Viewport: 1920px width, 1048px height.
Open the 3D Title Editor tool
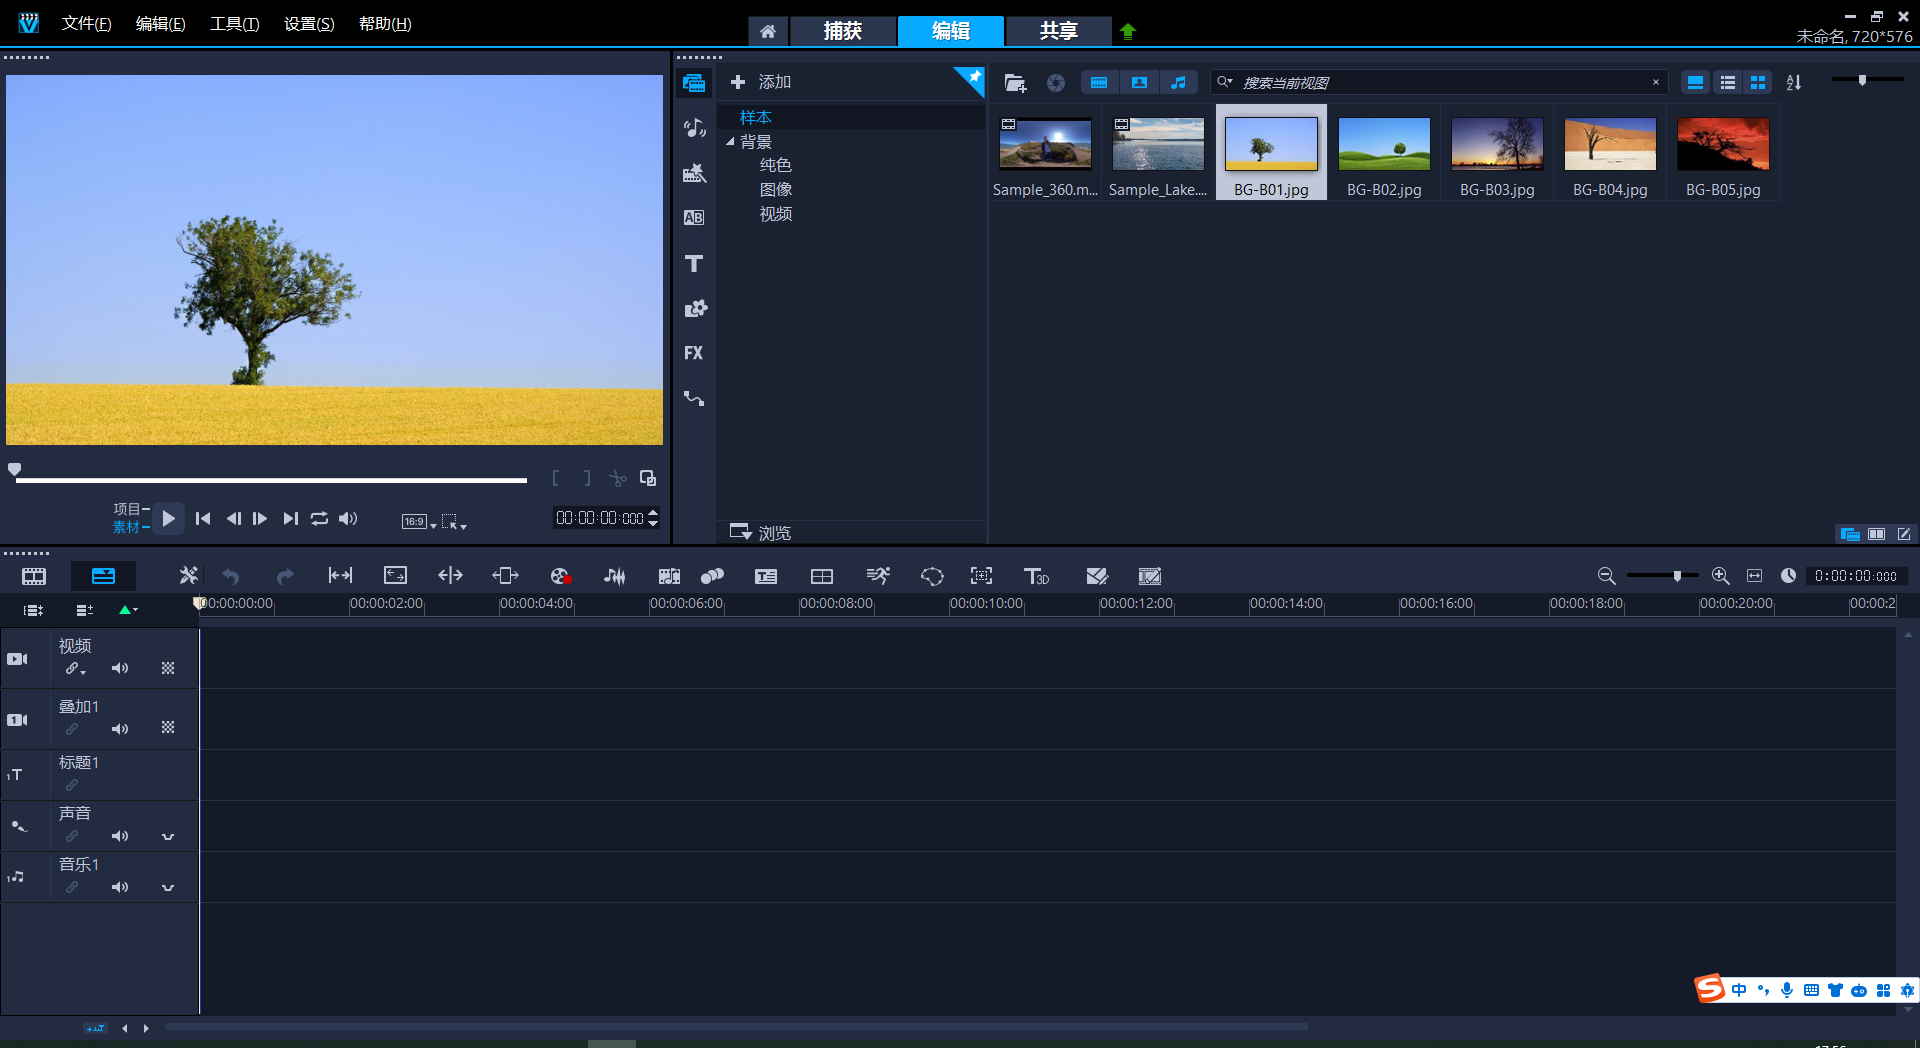pos(1036,576)
